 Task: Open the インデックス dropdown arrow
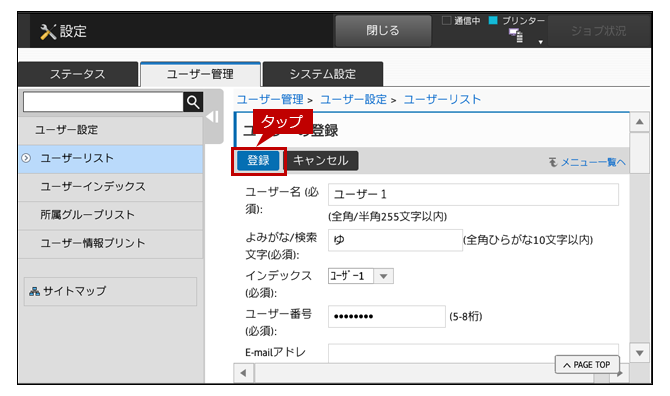point(383,276)
